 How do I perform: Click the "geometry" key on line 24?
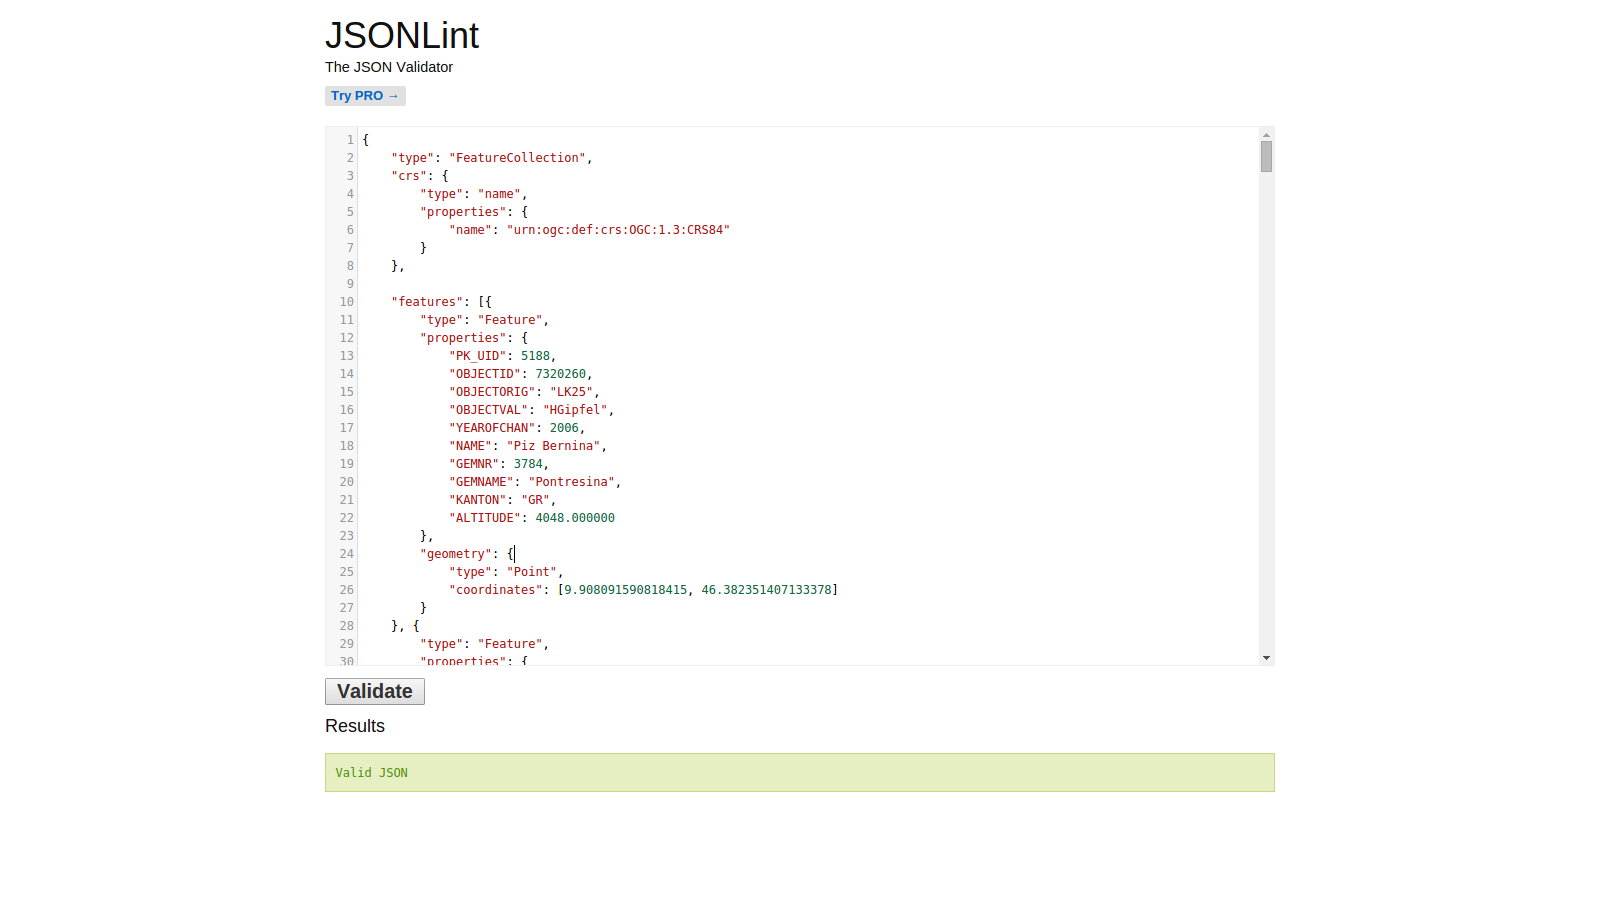tap(456, 554)
